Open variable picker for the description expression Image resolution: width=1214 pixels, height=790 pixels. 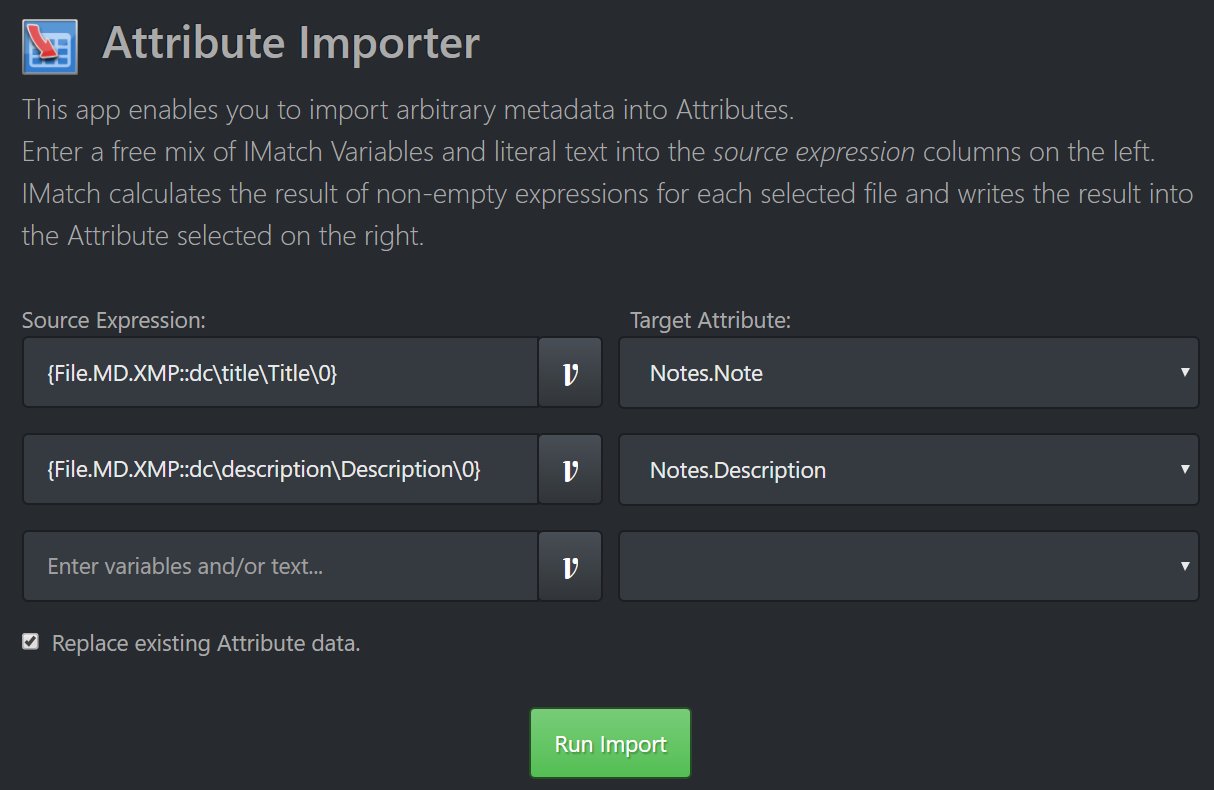point(570,469)
